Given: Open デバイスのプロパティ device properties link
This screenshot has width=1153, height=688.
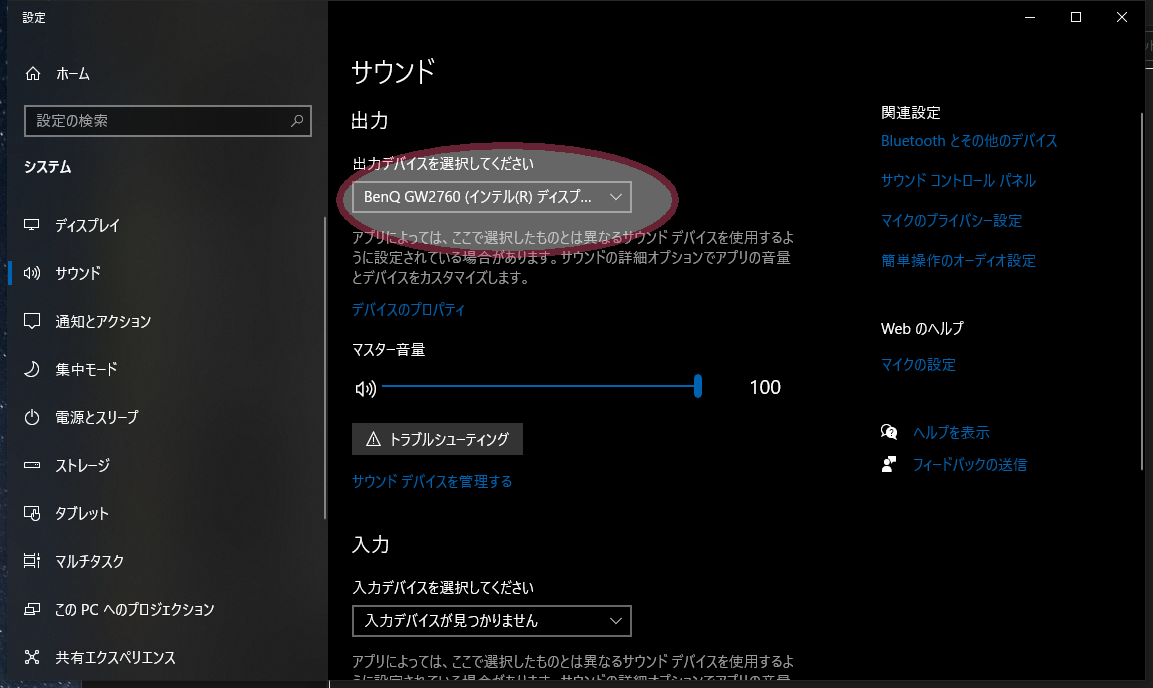Looking at the screenshot, I should pos(408,310).
